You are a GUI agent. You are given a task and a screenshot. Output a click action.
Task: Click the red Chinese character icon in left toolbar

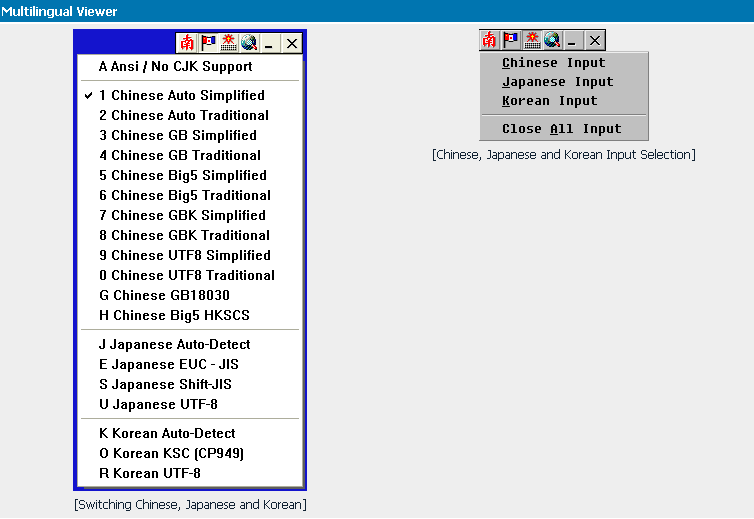point(187,43)
